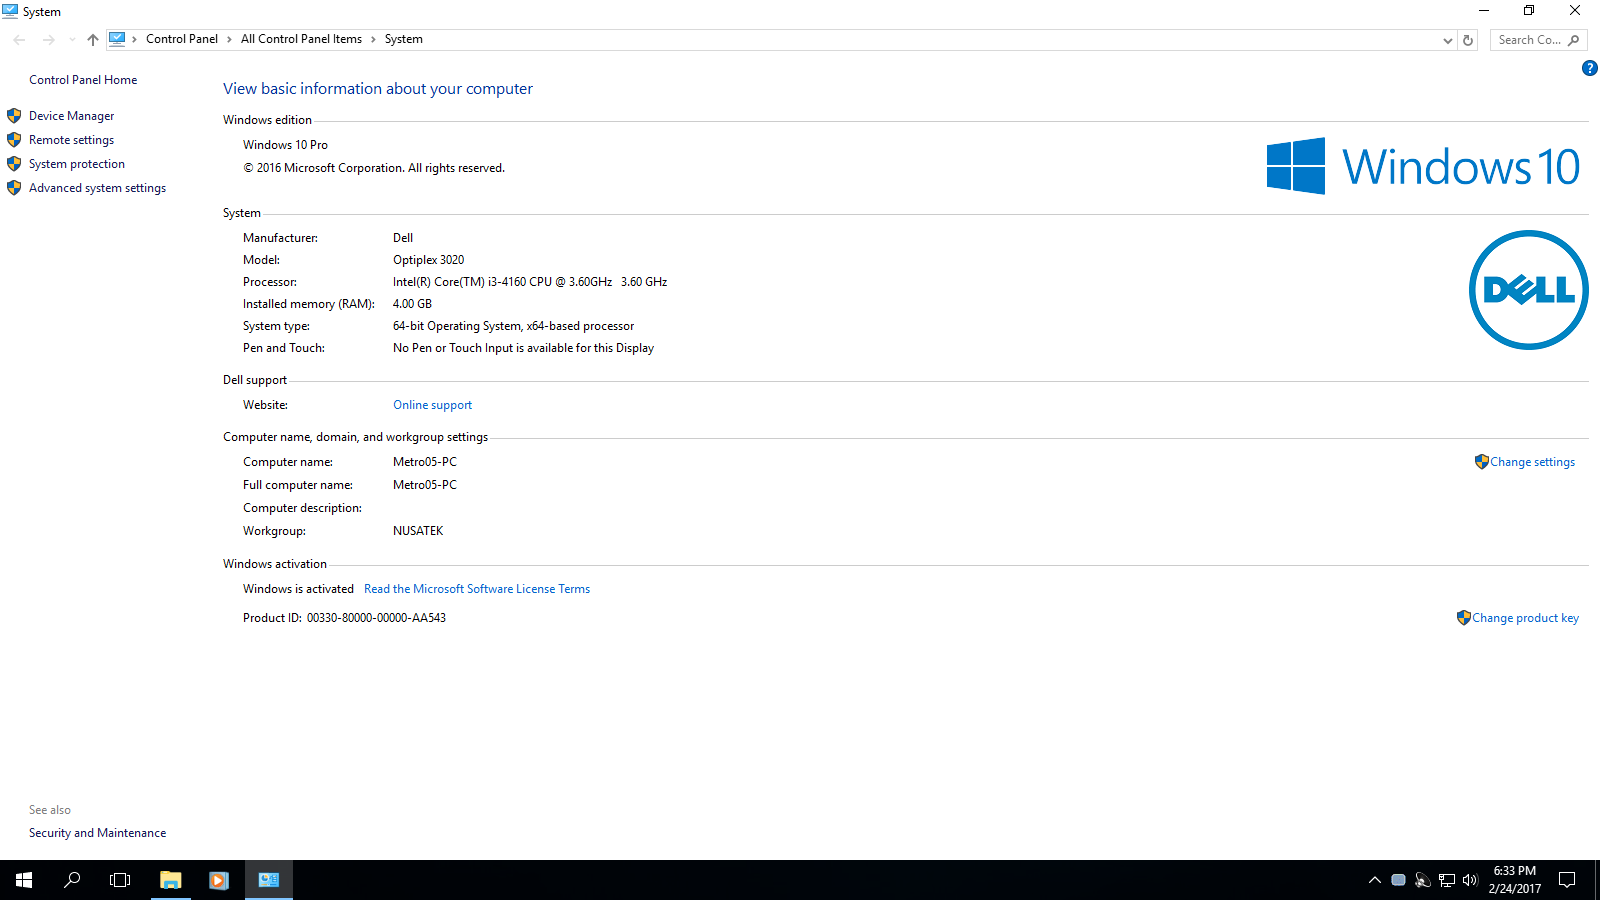This screenshot has width=1600, height=900.
Task: Open Task View on the taskbar
Action: click(120, 880)
